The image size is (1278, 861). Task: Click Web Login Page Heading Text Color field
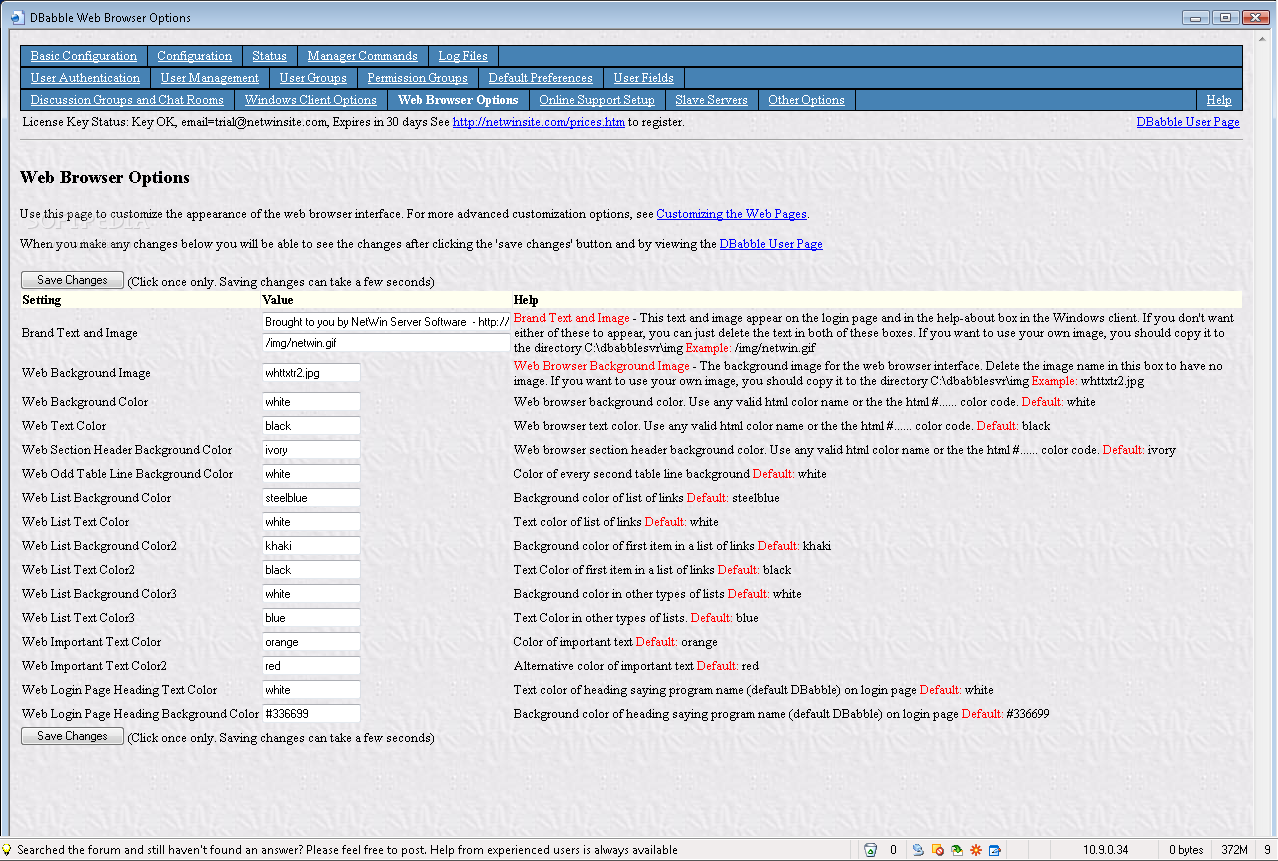(x=311, y=689)
